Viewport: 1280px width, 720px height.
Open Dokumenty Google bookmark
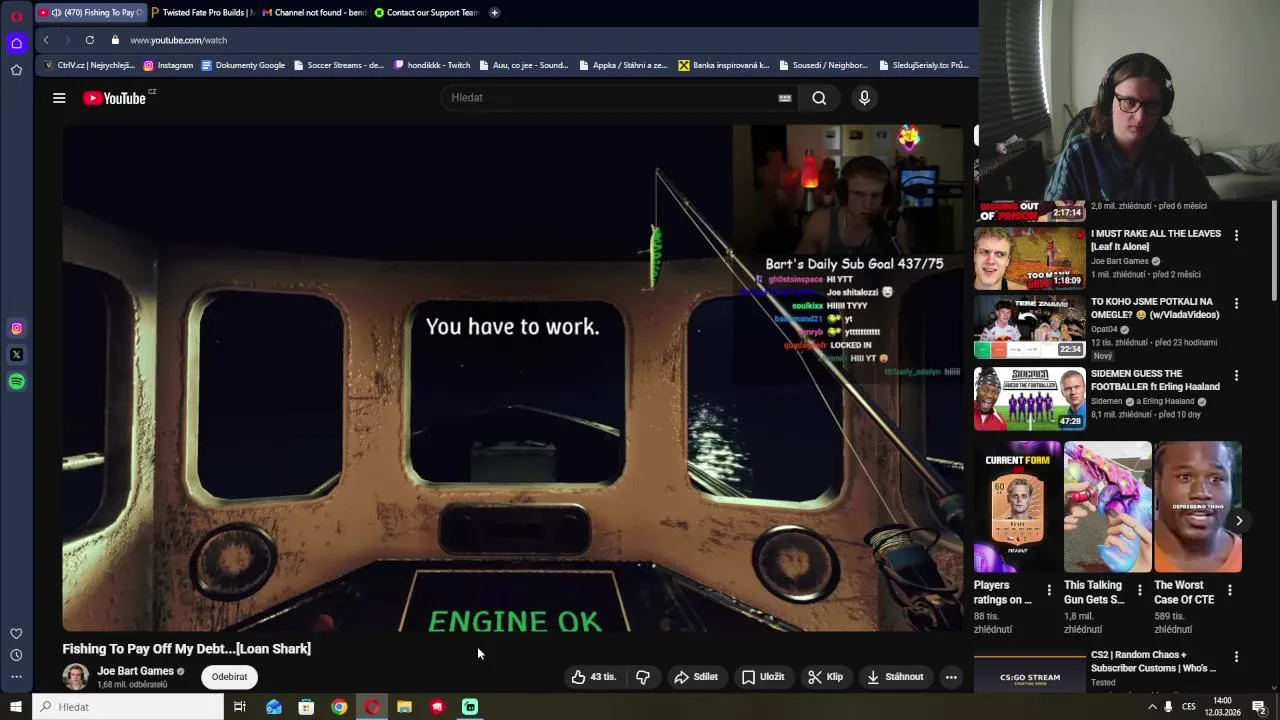point(243,65)
